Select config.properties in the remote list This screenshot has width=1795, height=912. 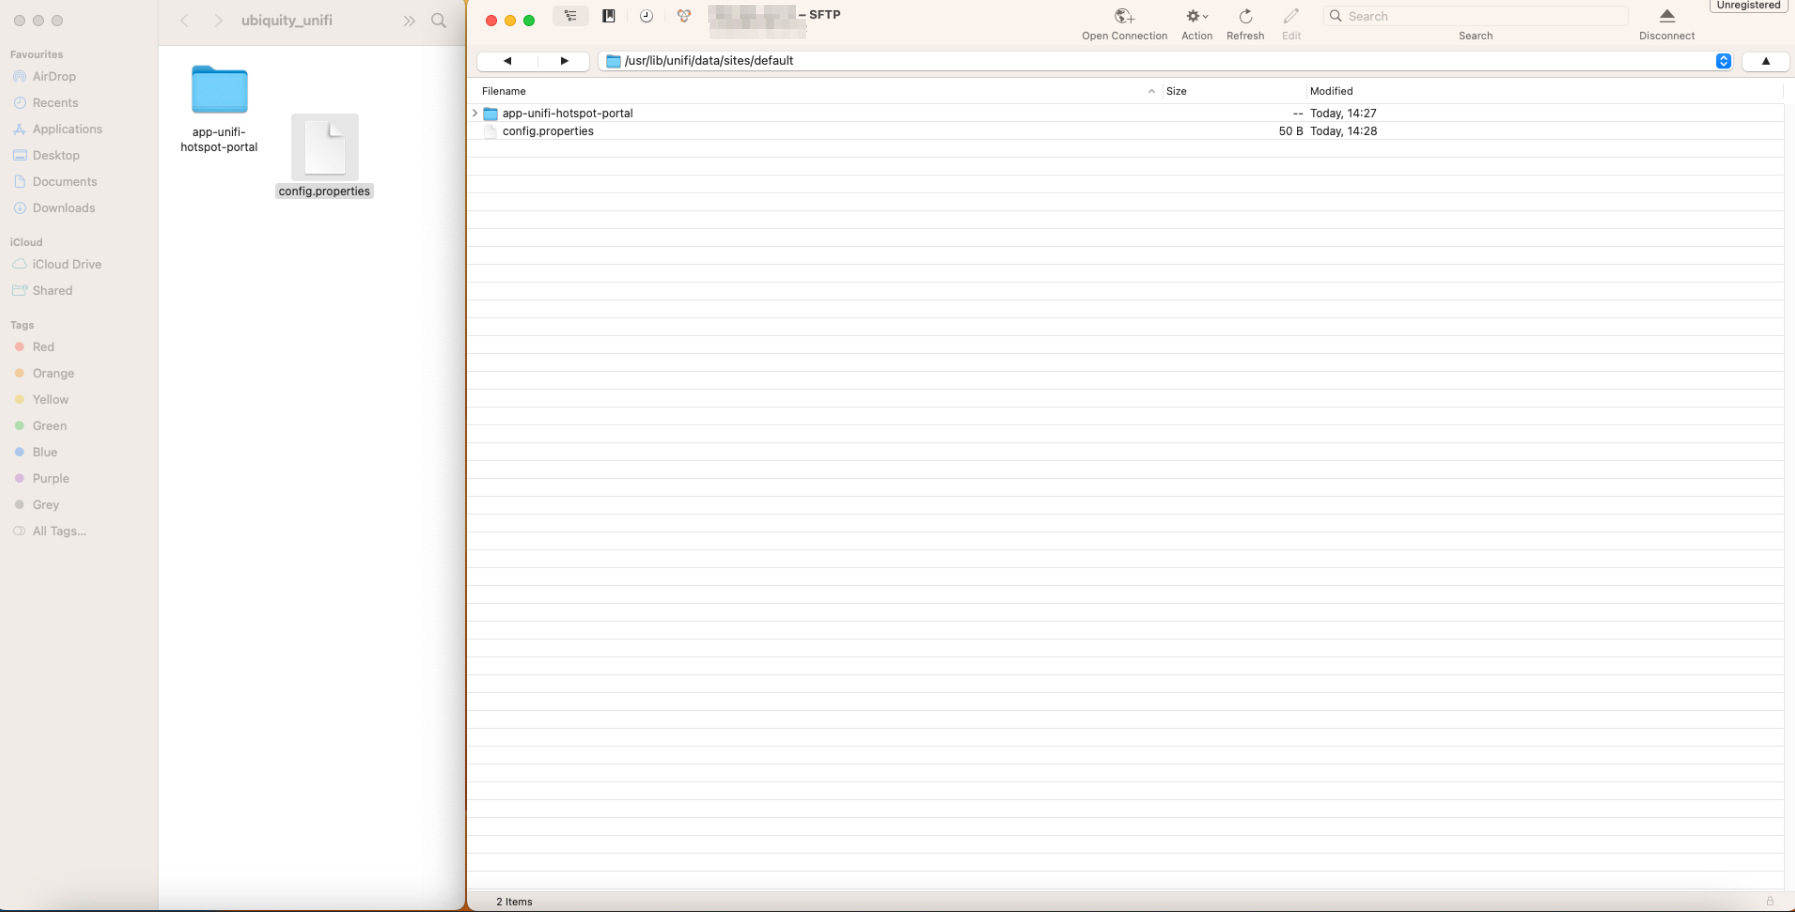pyautogui.click(x=548, y=132)
